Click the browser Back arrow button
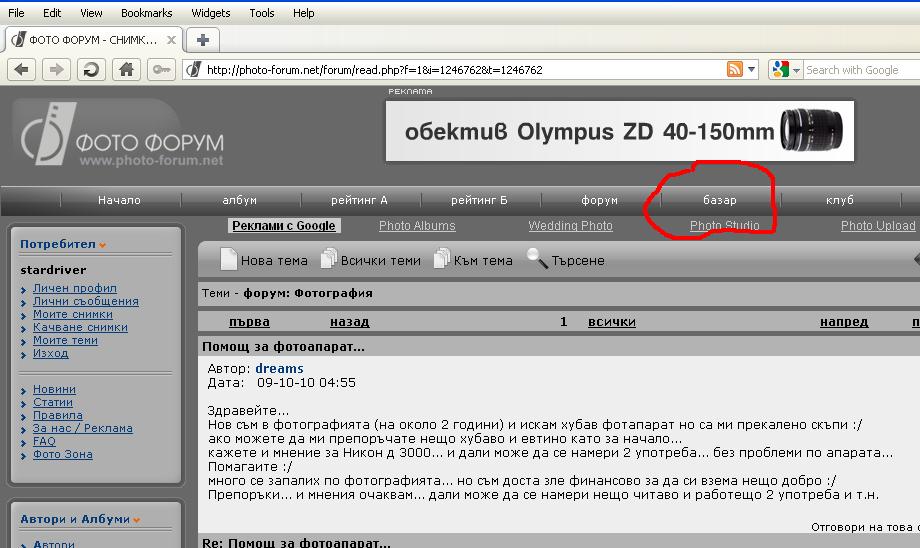920x548 pixels. click(x=23, y=69)
